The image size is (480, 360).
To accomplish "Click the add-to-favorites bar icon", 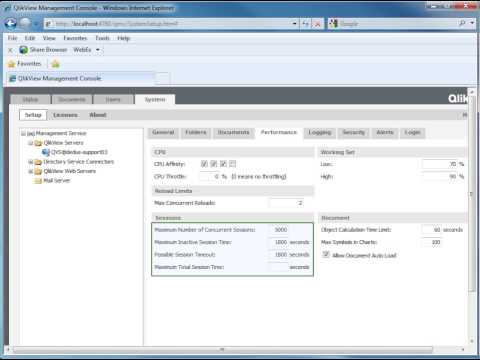I will (x=55, y=64).
